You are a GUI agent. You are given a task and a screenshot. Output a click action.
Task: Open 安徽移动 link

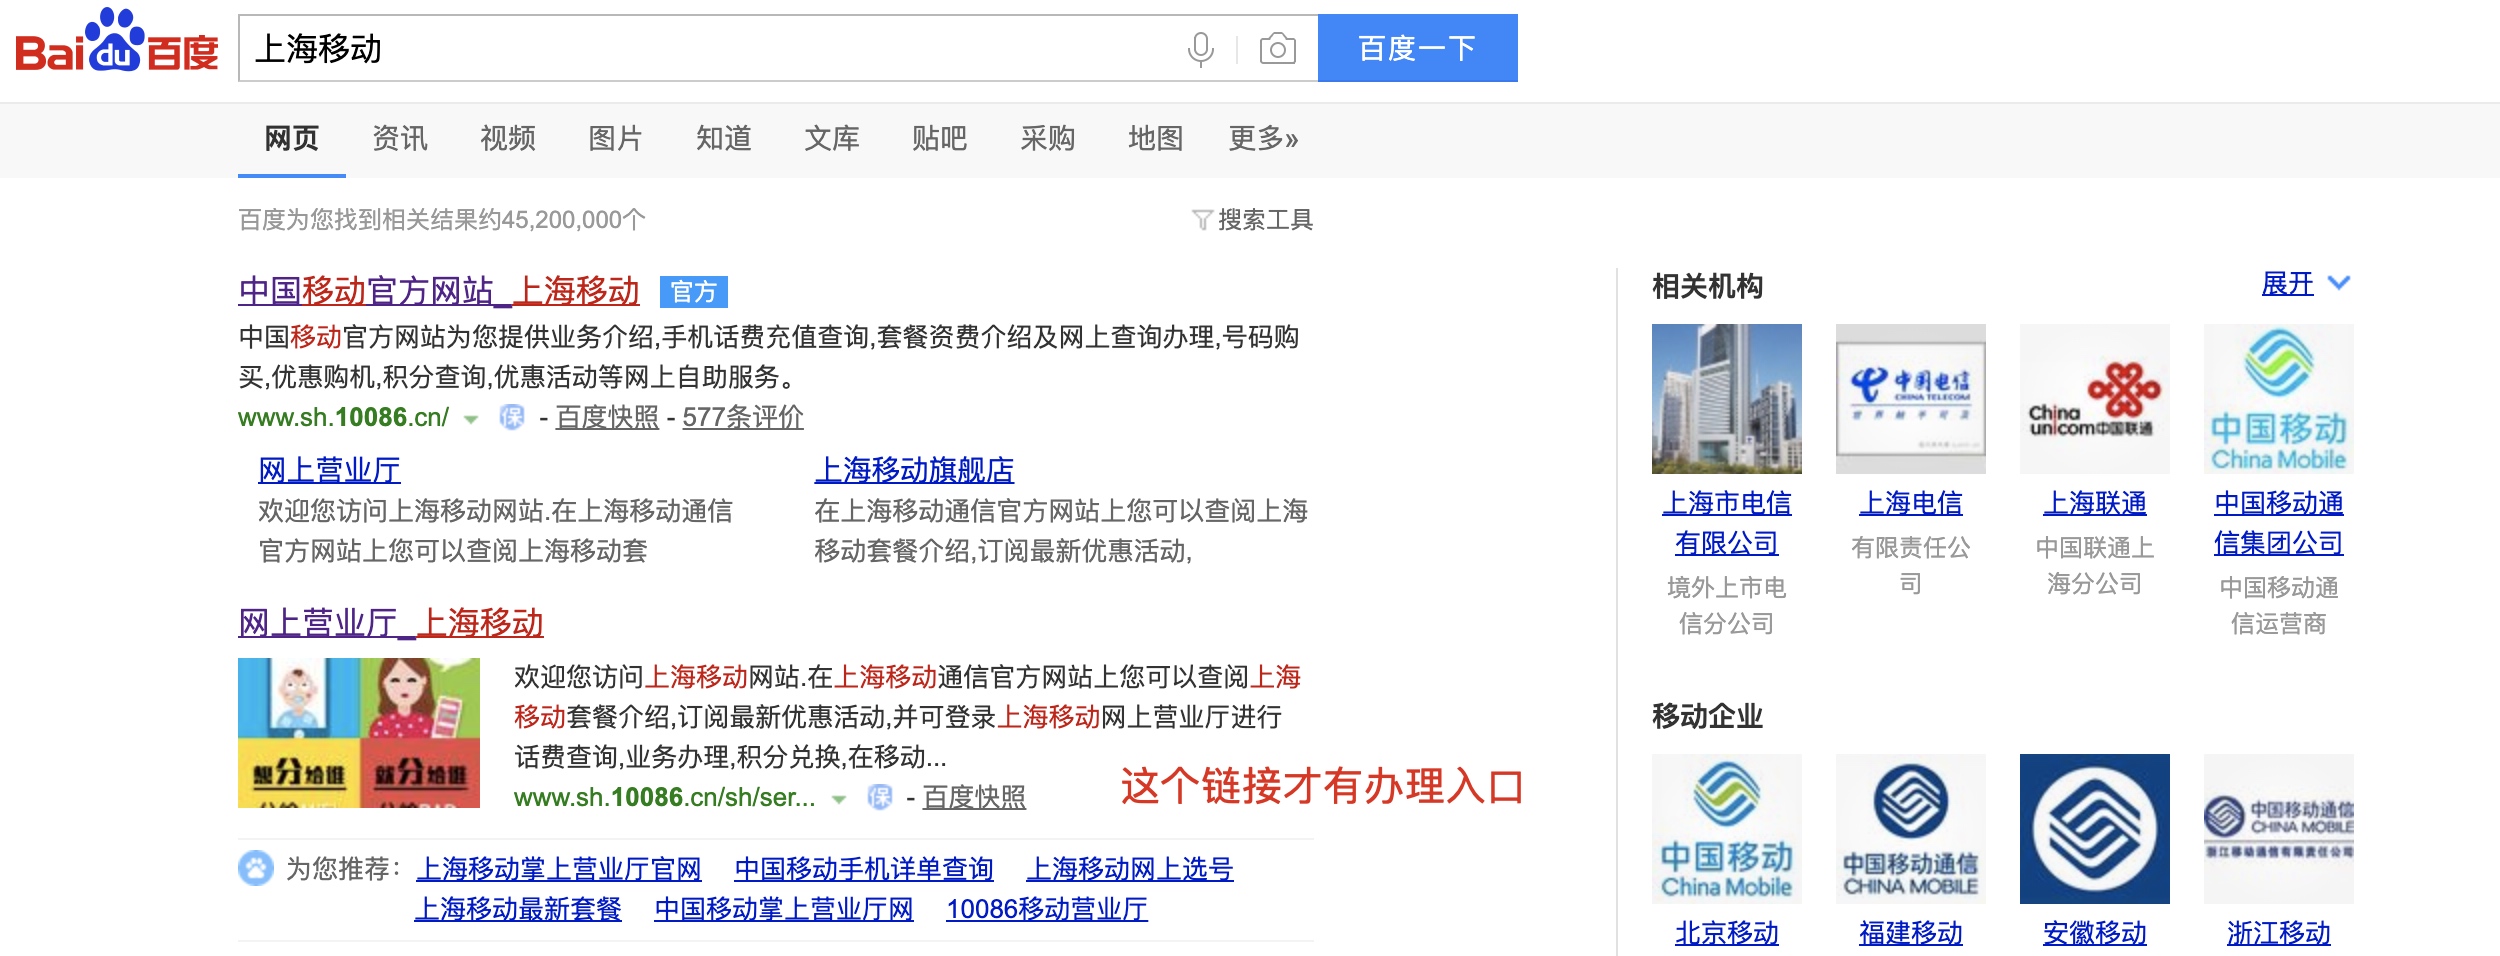click(x=2095, y=933)
